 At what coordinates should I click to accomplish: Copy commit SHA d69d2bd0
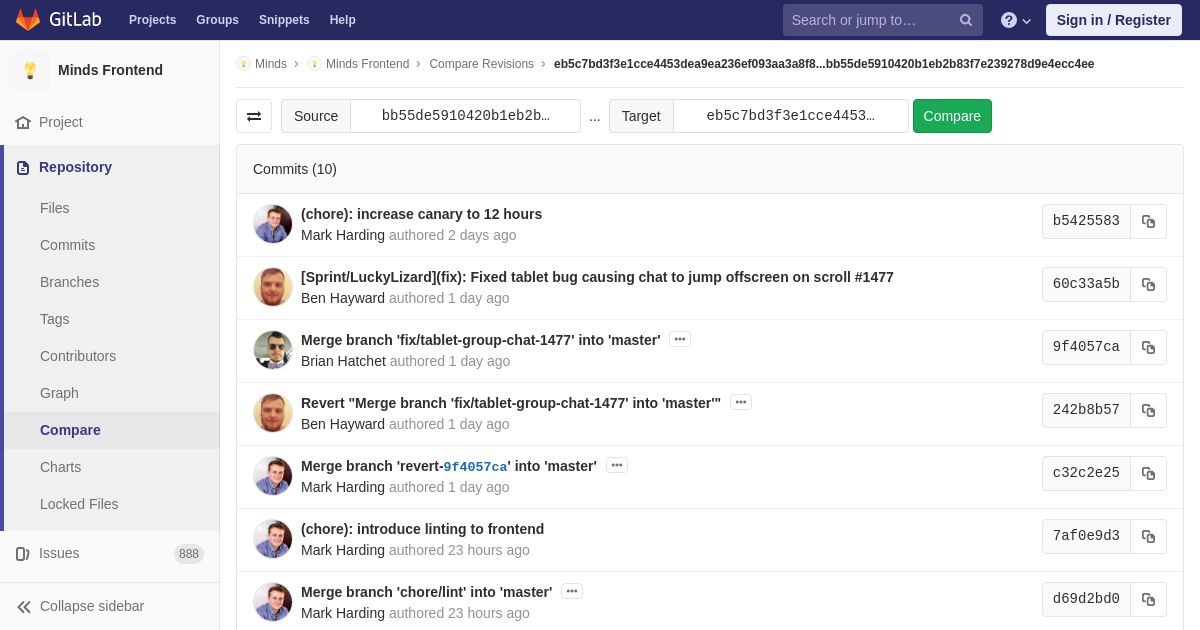coord(1149,600)
